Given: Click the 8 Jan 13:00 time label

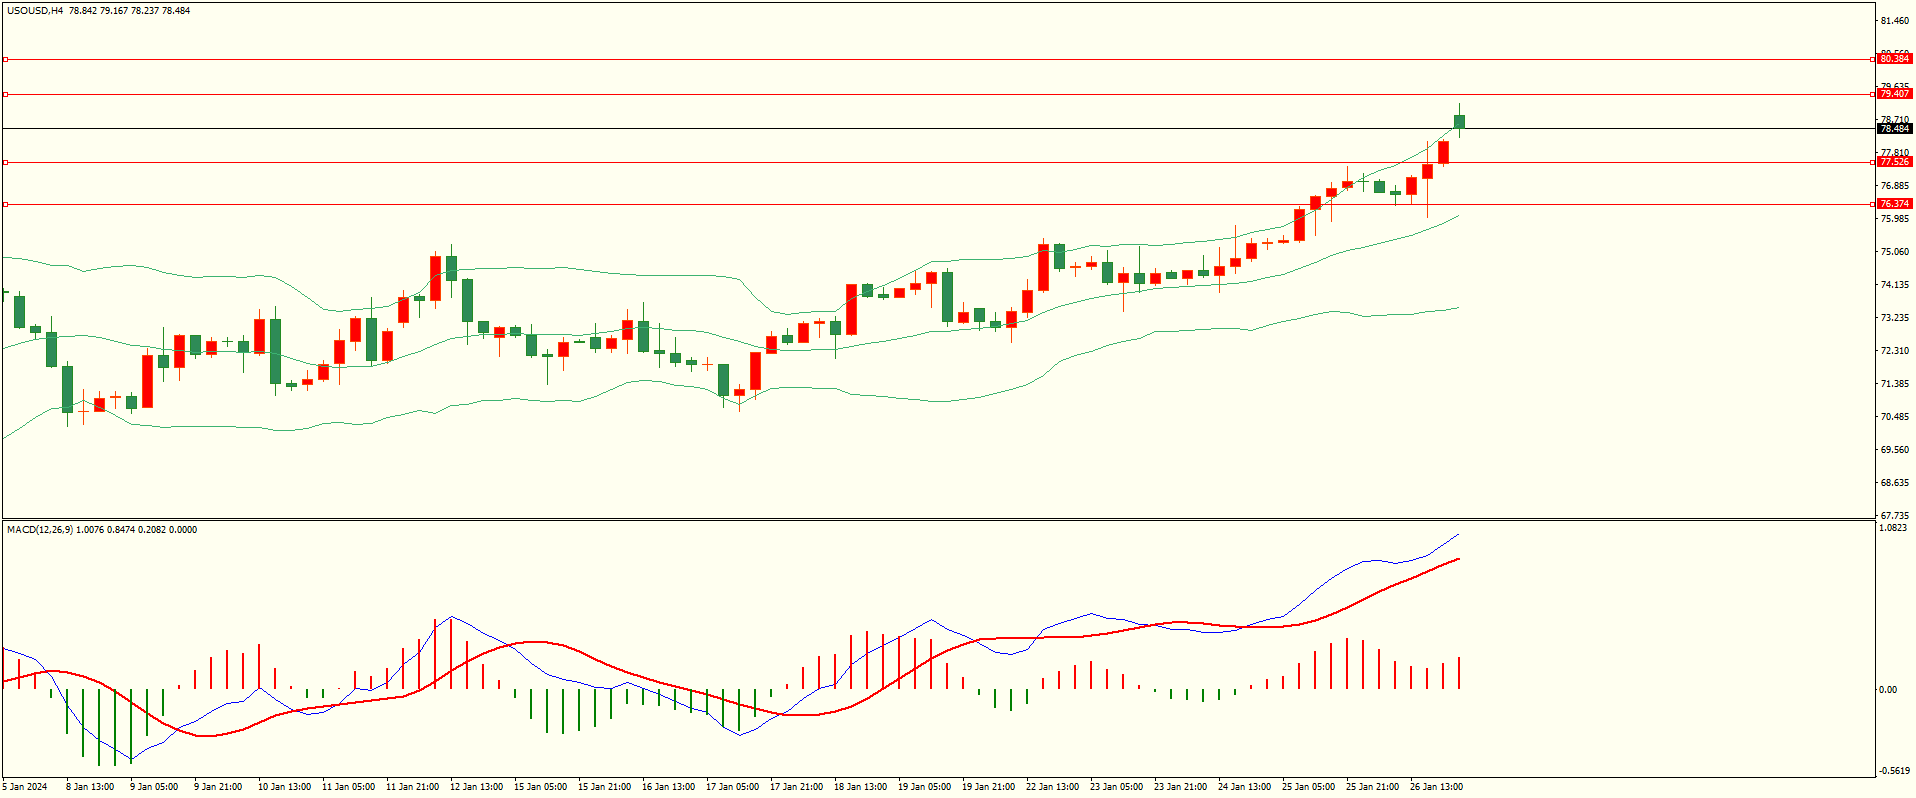Looking at the screenshot, I should [90, 787].
